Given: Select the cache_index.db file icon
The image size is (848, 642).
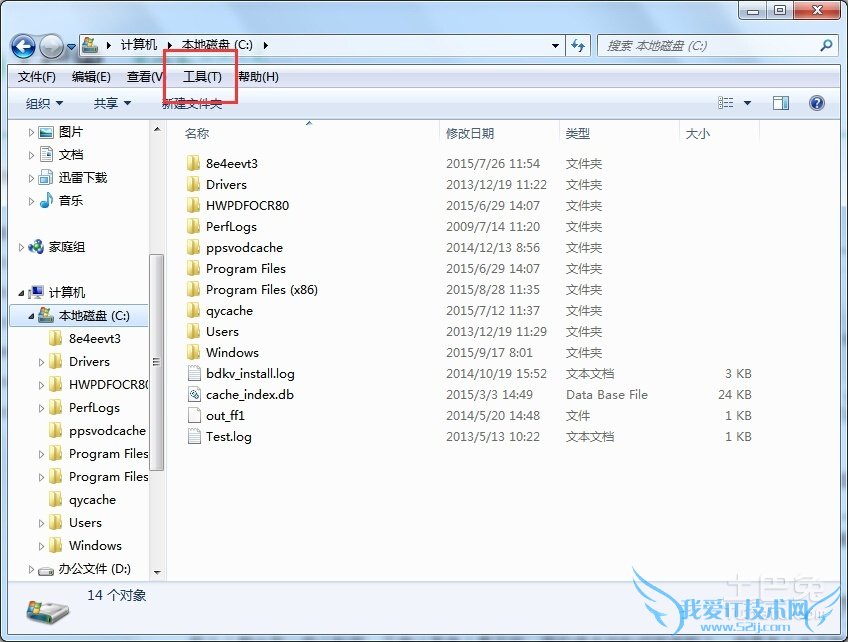Looking at the screenshot, I should [x=194, y=395].
